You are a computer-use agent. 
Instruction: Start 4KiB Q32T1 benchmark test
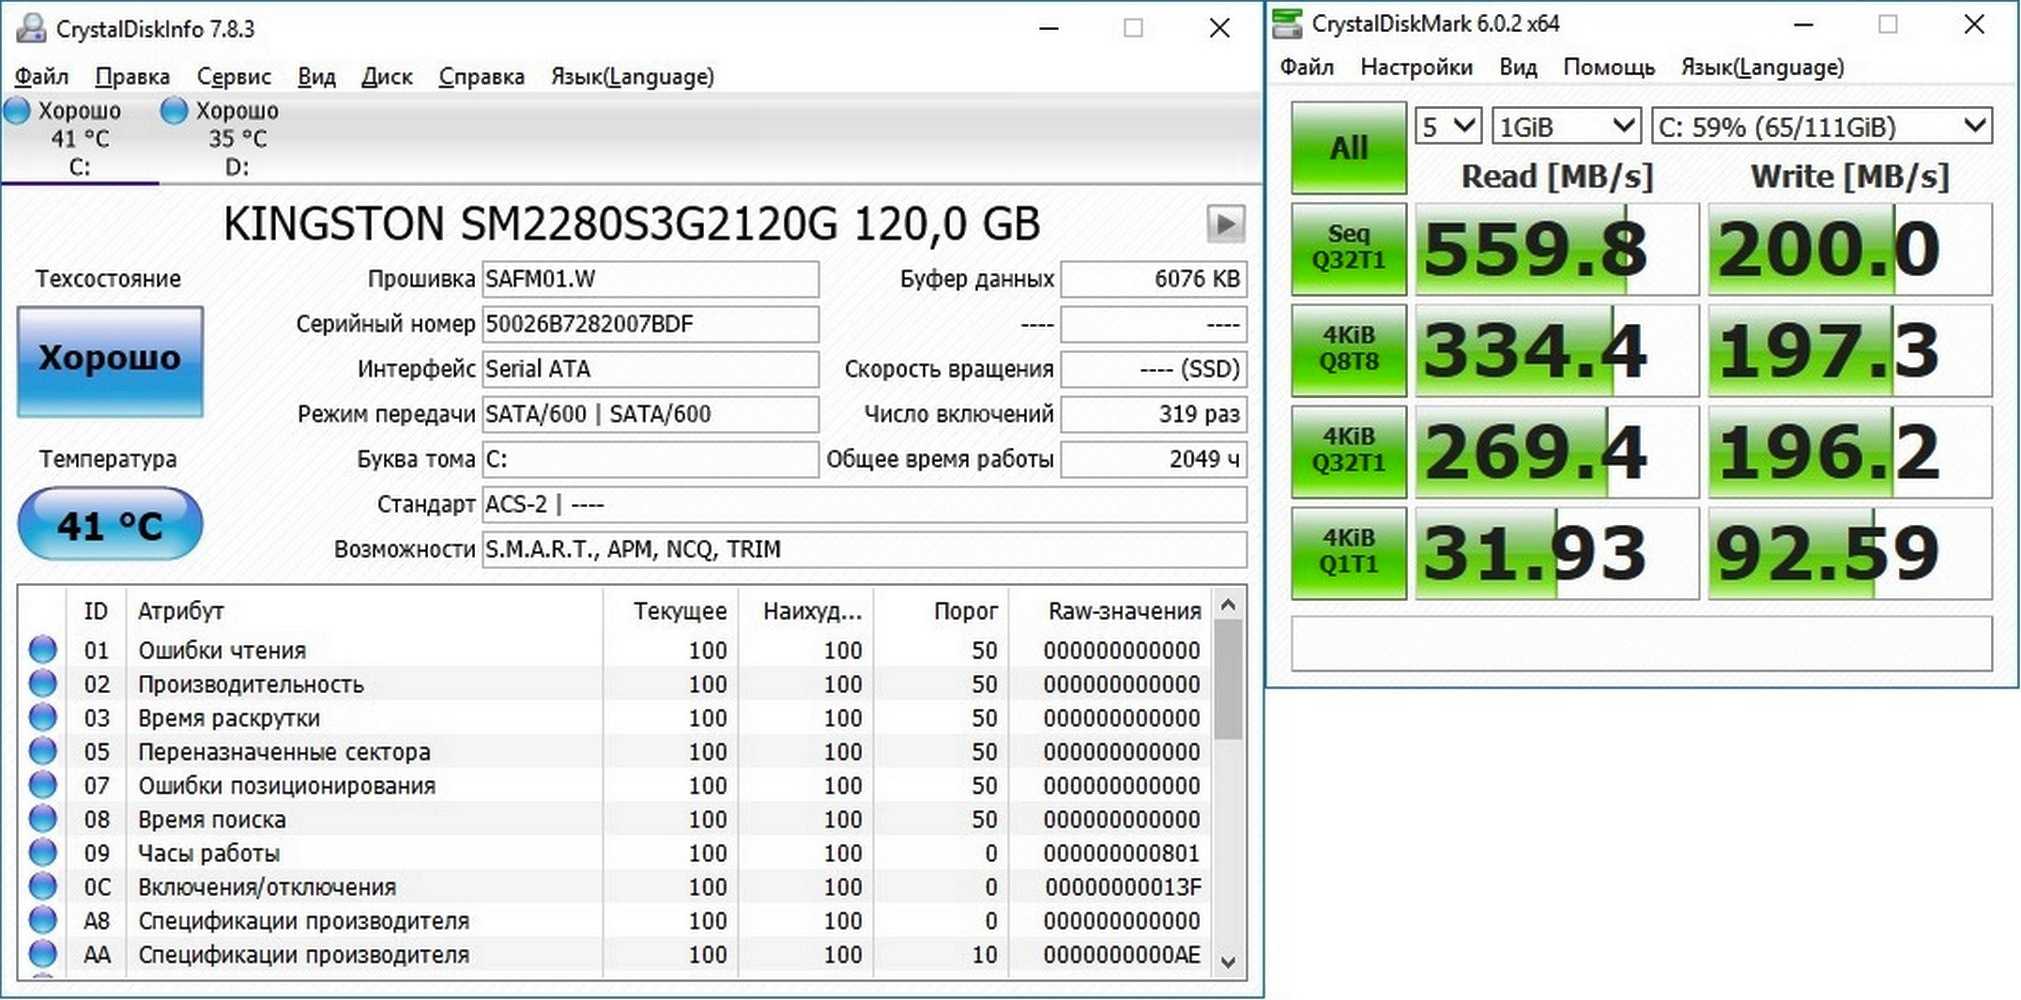1349,452
